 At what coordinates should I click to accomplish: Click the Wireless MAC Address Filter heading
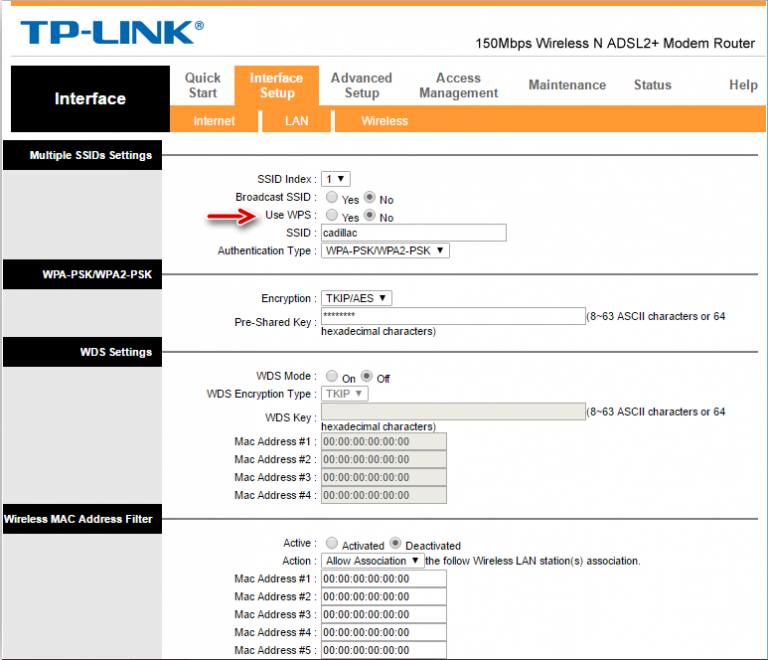pyautogui.click(x=82, y=519)
